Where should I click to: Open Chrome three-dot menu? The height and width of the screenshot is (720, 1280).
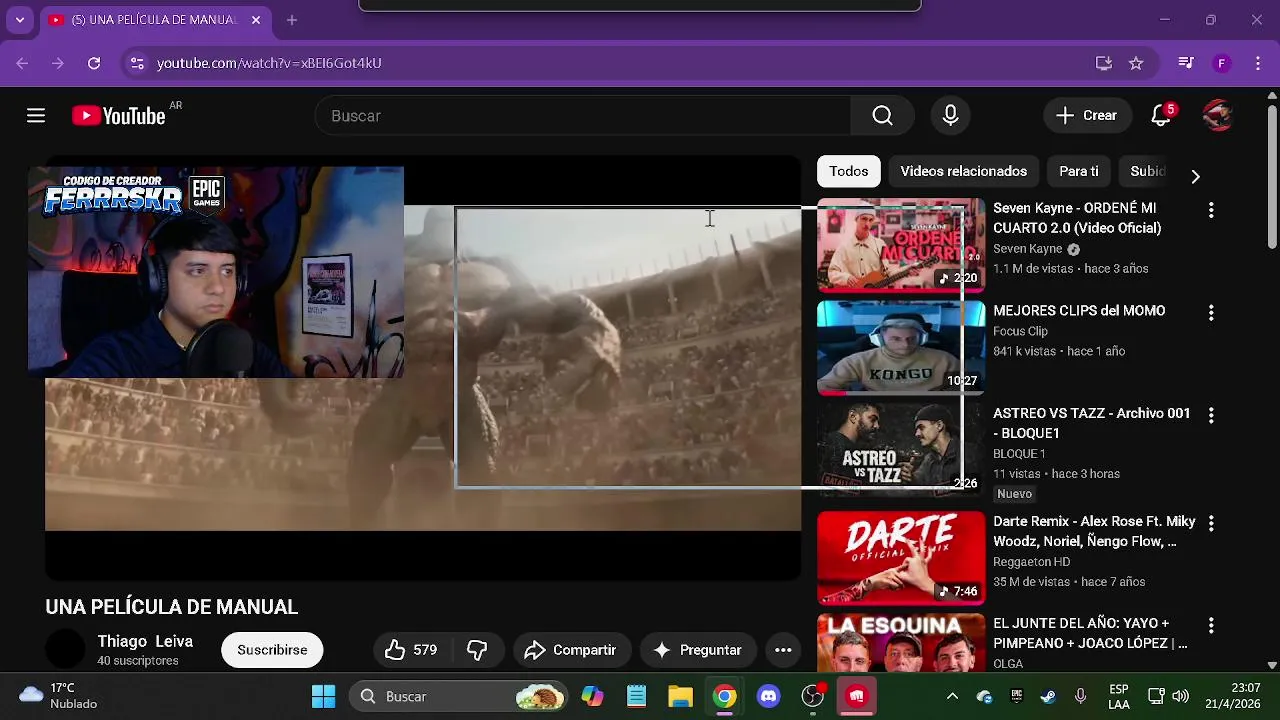click(x=1258, y=63)
